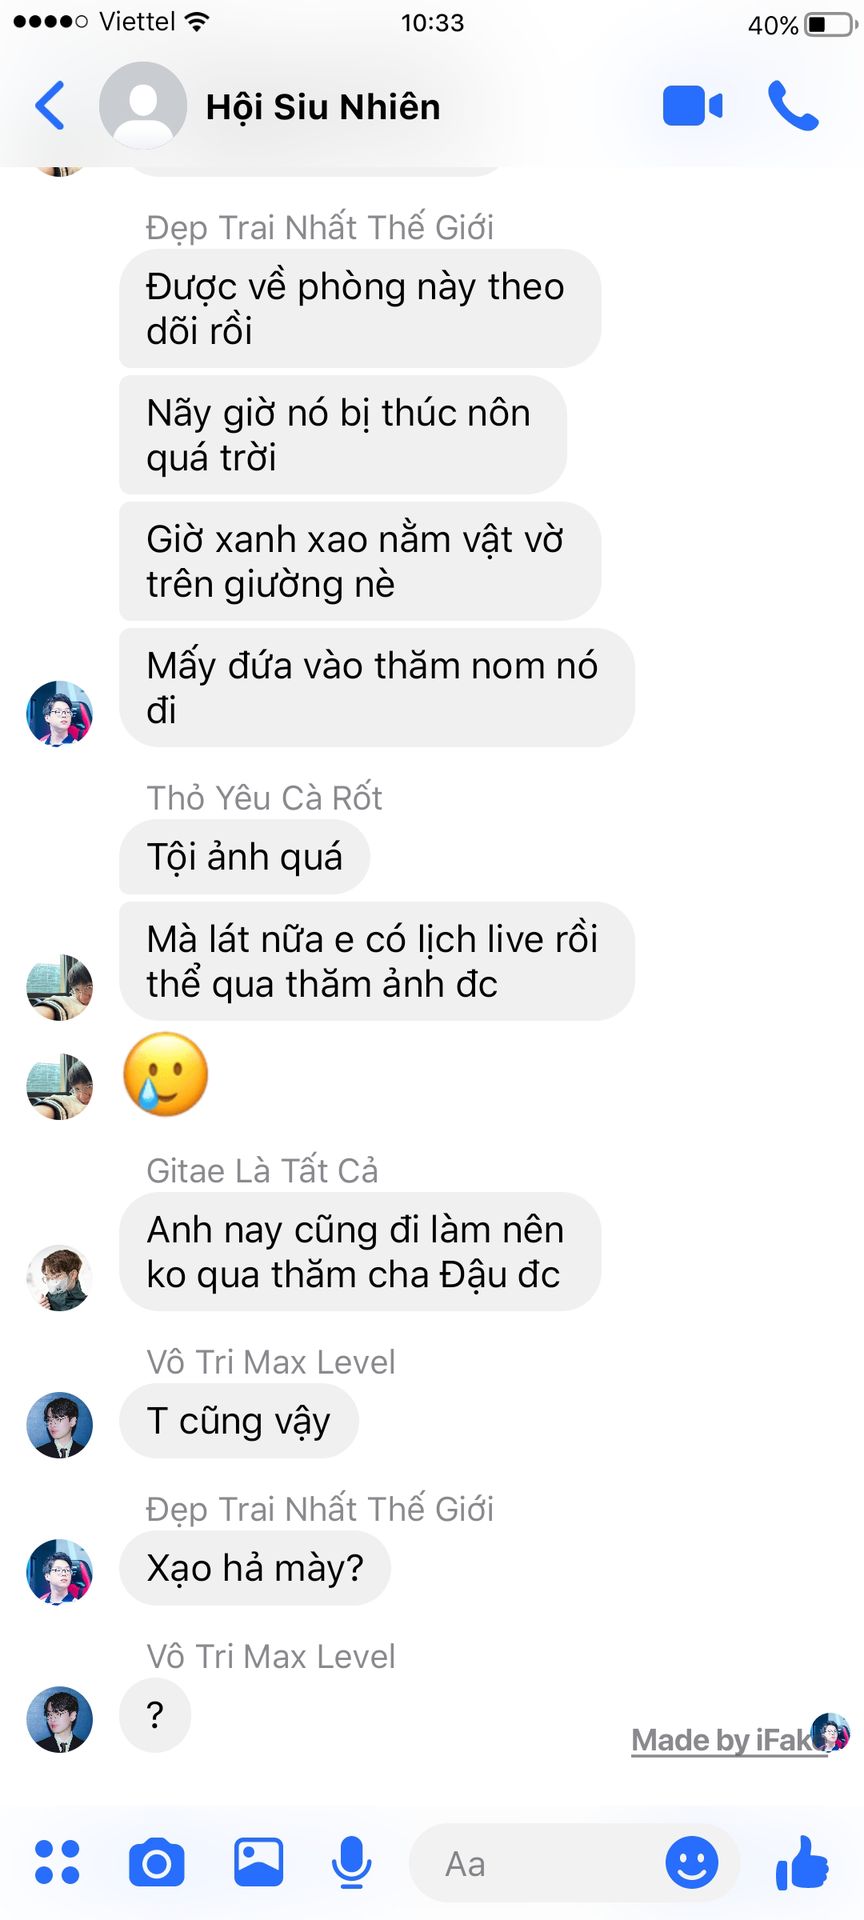Tap Gitae Là Tất Cả's avatar
Screen dimensions: 864x1920
[59, 1277]
